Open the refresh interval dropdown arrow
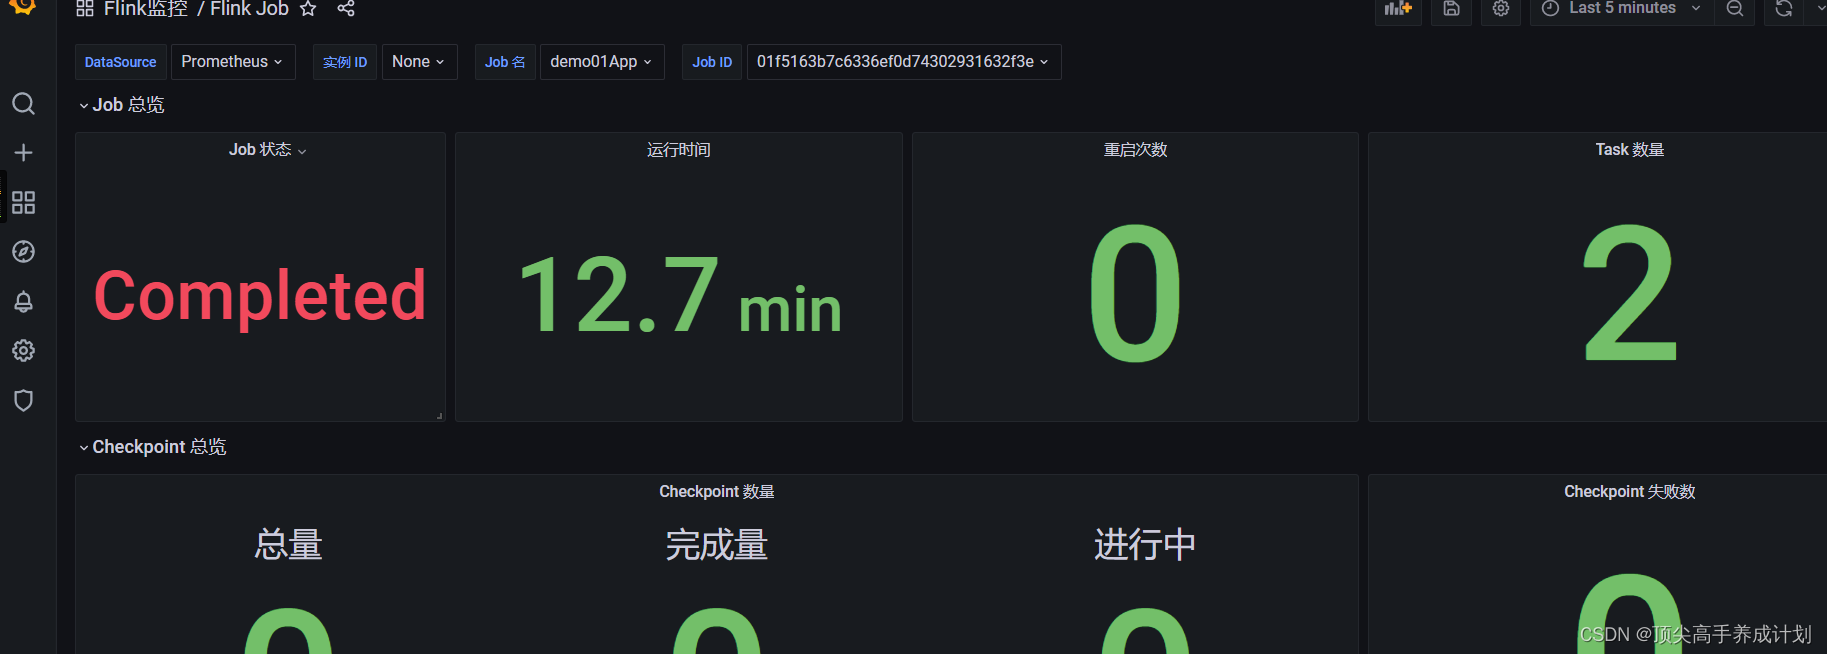 pyautogui.click(x=1820, y=9)
